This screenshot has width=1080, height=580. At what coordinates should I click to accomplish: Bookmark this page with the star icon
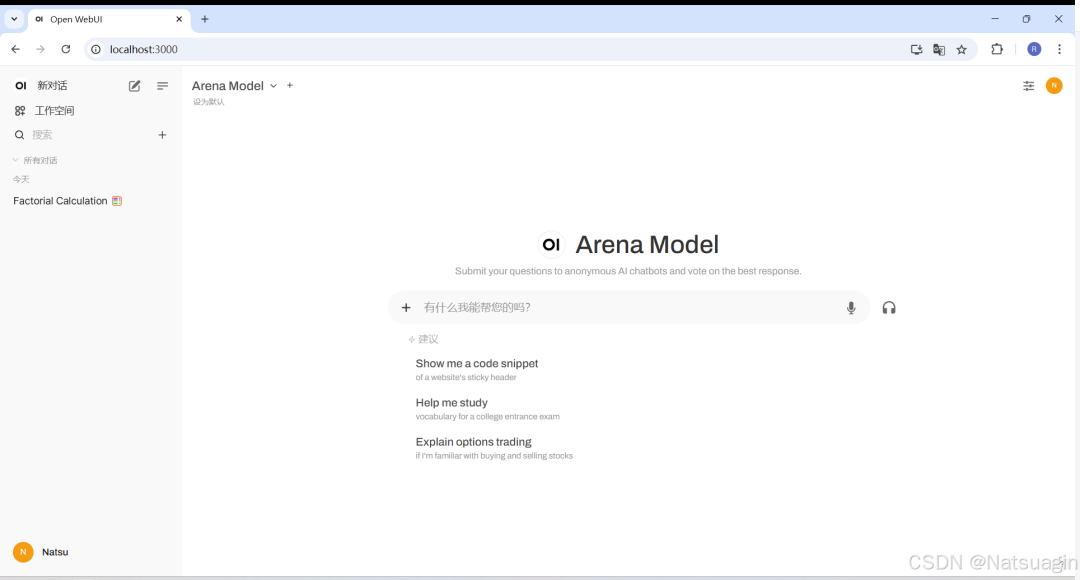pos(962,50)
